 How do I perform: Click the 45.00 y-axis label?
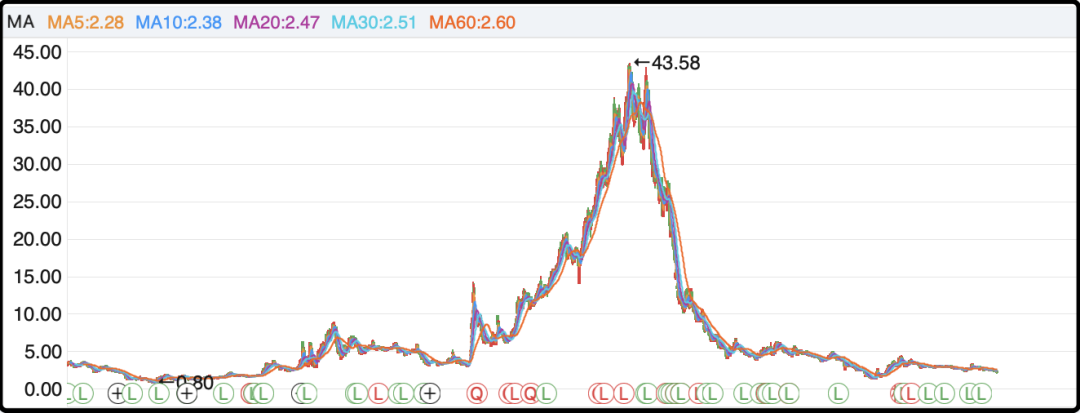[x=36, y=52]
